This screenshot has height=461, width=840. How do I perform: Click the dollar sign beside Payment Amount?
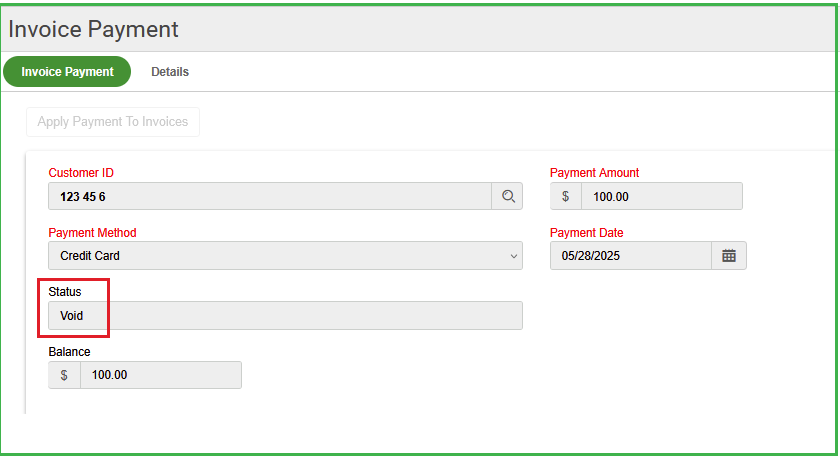[565, 196]
